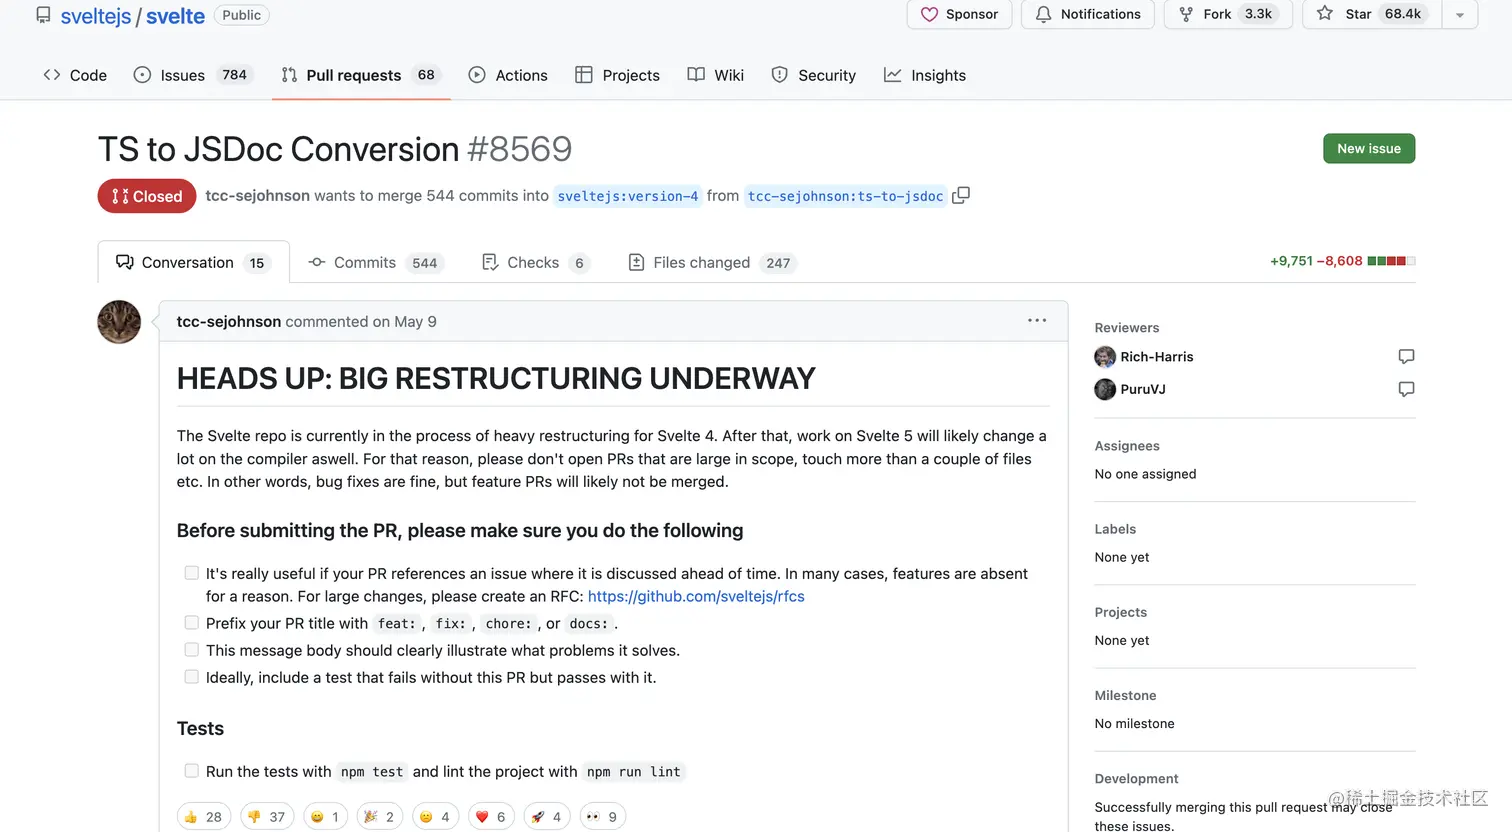Click the rocket reaction with 4

tap(547, 816)
